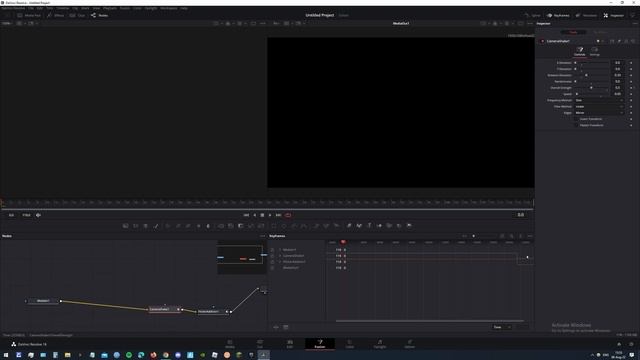
Task: Open the Edges dropdown
Action: pos(599,113)
